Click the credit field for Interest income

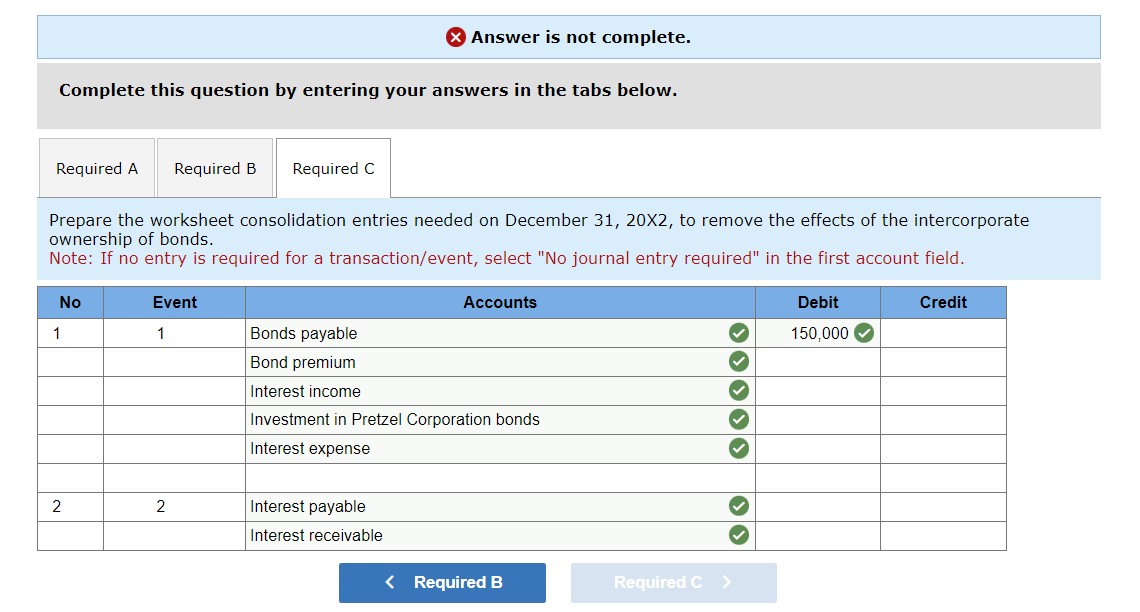point(942,390)
